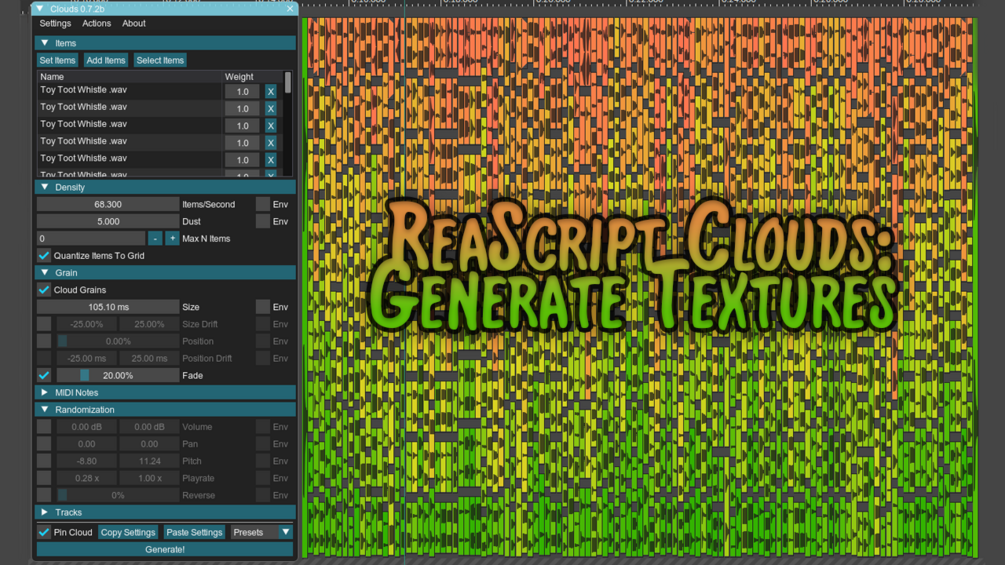Expand the MIDI Notes section

44,392
